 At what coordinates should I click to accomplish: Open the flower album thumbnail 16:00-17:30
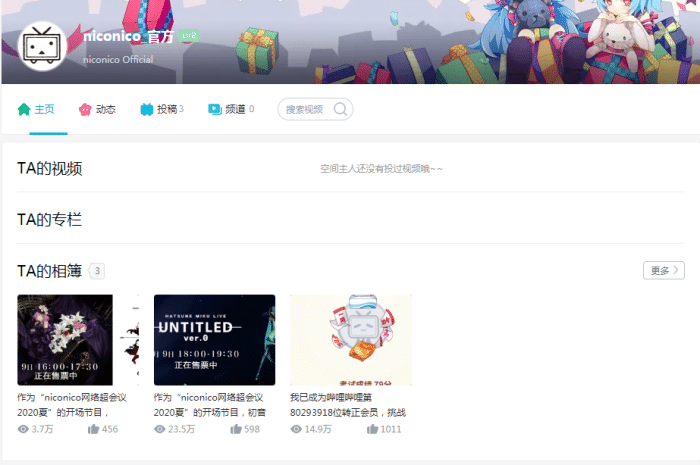(x=78, y=340)
